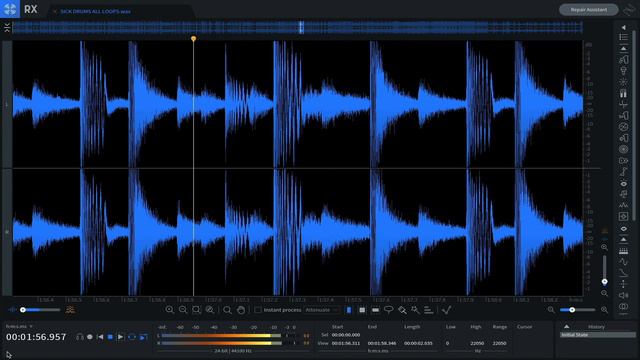Click the horizontal zoom in icon bottom right
Viewport: 640px width, 360px height.
pos(604,310)
